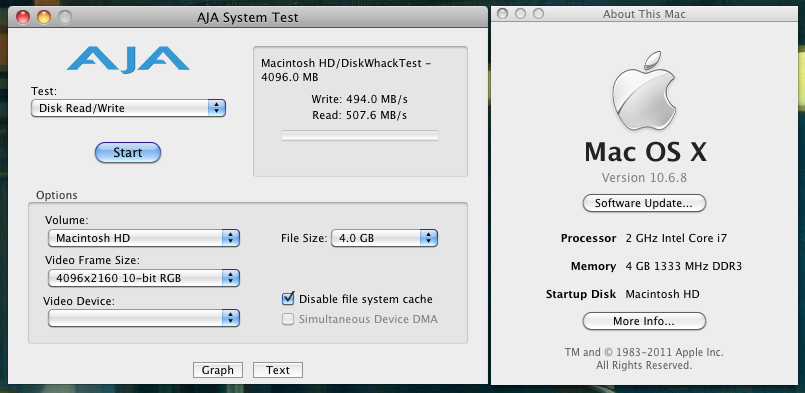Open the Video Frame Size dropdown
805x393 pixels.
tap(144, 278)
